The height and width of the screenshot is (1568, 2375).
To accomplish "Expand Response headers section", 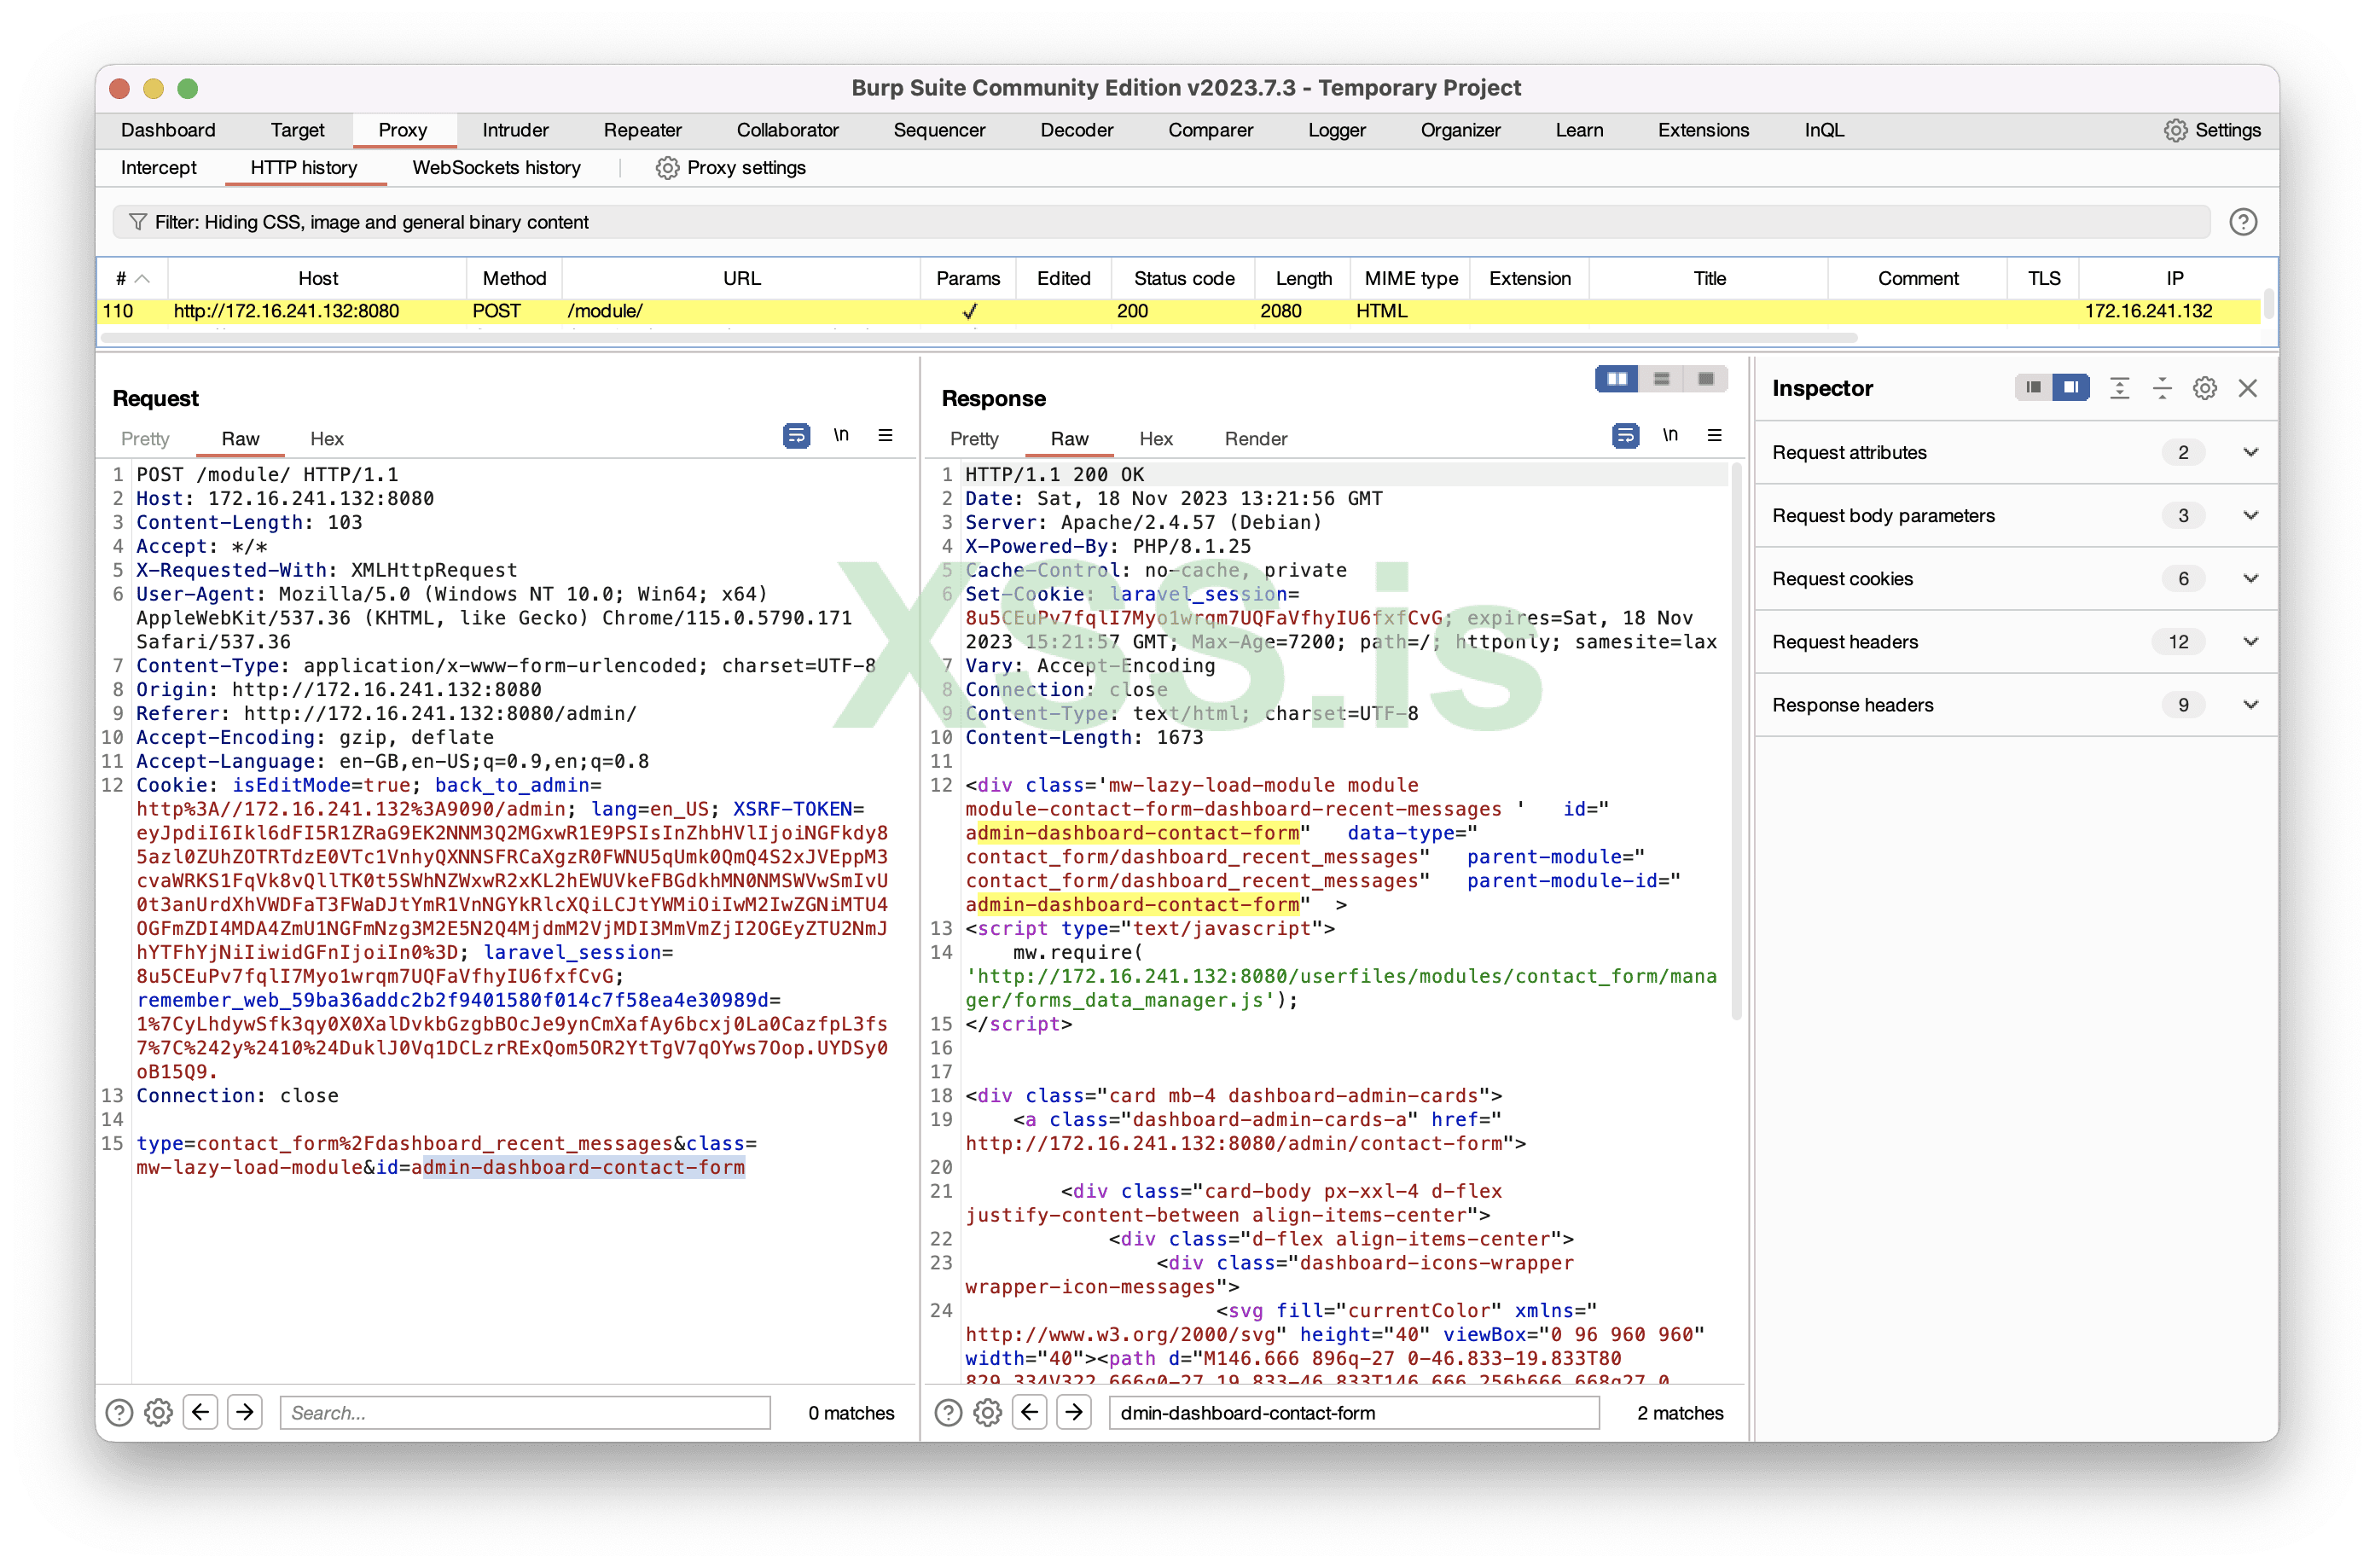I will (x=2250, y=705).
